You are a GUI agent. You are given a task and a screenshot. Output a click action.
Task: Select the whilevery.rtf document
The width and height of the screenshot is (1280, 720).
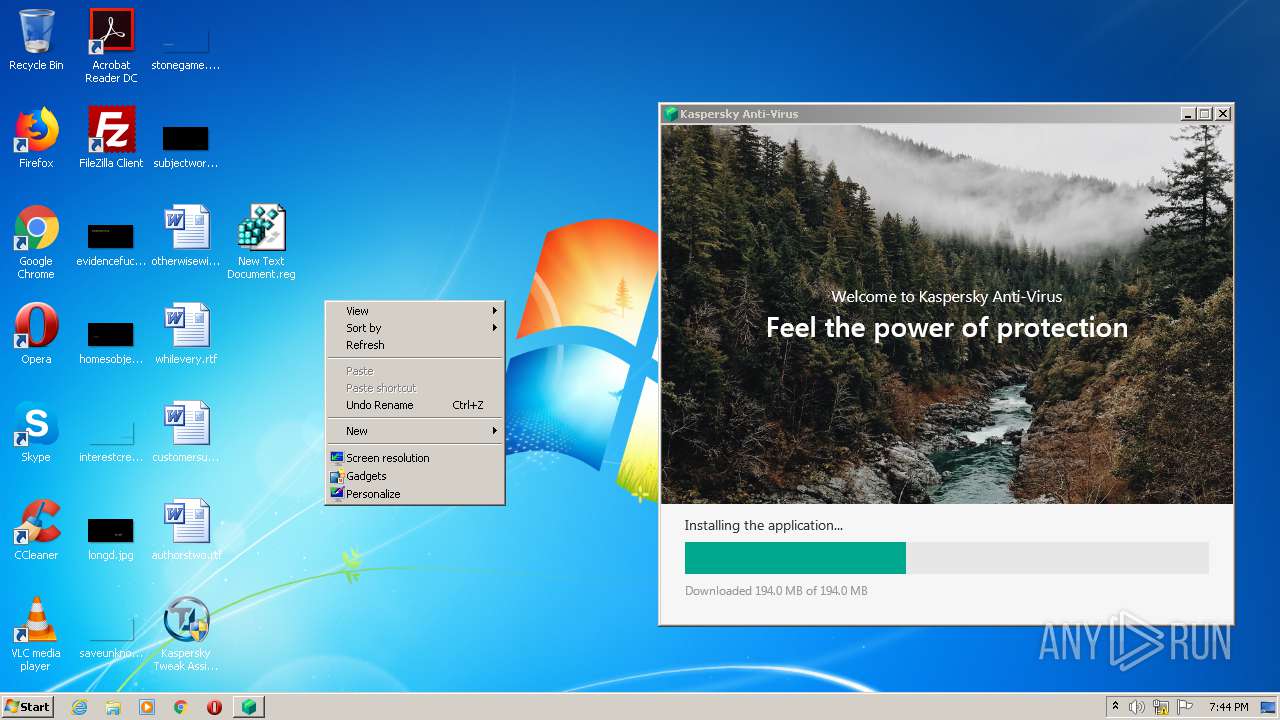[x=186, y=333]
